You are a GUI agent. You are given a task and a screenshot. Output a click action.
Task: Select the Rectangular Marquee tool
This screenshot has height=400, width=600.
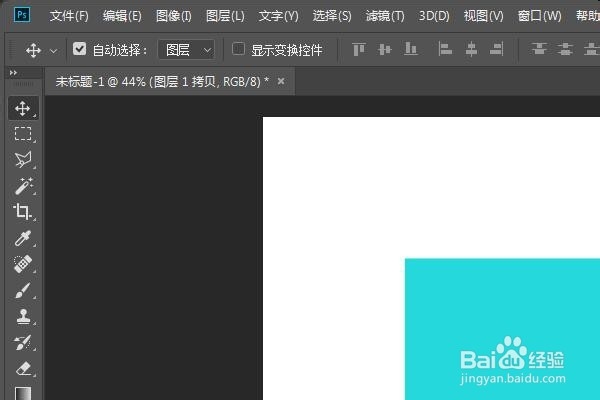point(23,134)
